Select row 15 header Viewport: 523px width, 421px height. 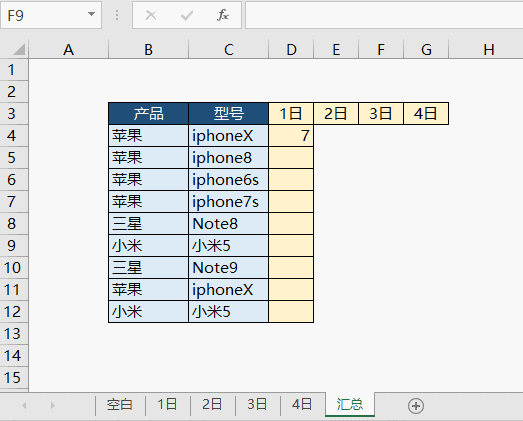pyautogui.click(x=14, y=378)
